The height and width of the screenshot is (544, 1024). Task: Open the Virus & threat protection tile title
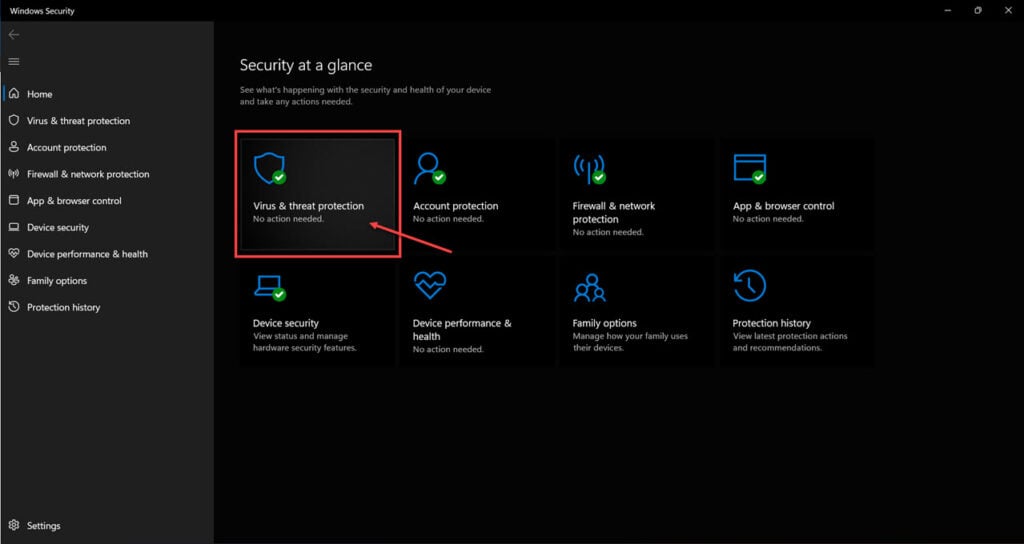click(x=308, y=206)
